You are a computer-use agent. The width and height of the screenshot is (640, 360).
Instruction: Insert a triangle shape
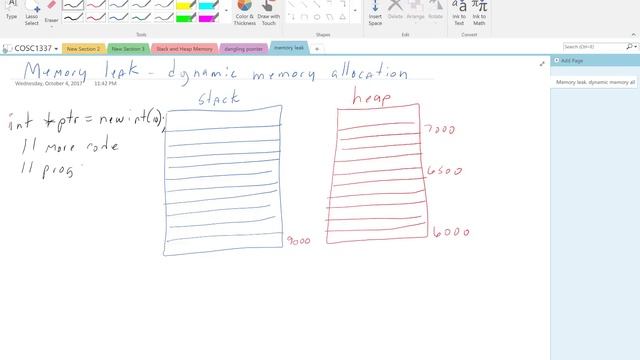pyautogui.click(x=342, y=17)
